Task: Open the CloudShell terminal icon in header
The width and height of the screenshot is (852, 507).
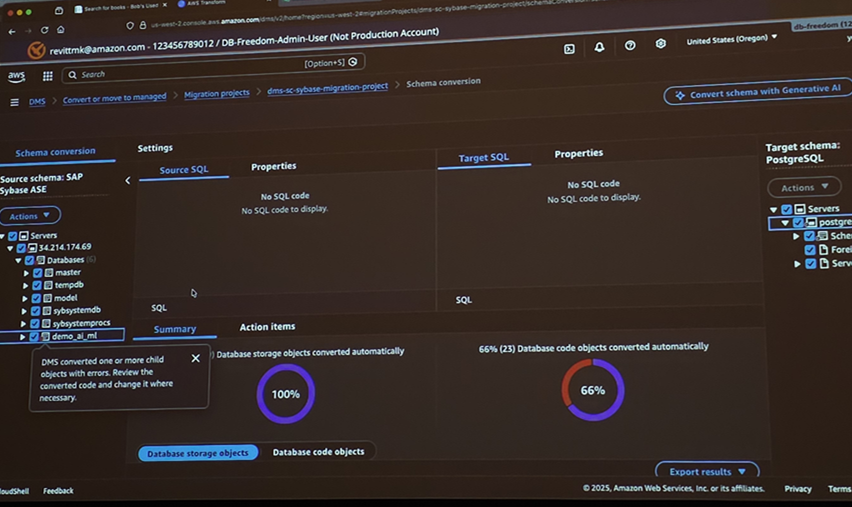Action: point(569,48)
